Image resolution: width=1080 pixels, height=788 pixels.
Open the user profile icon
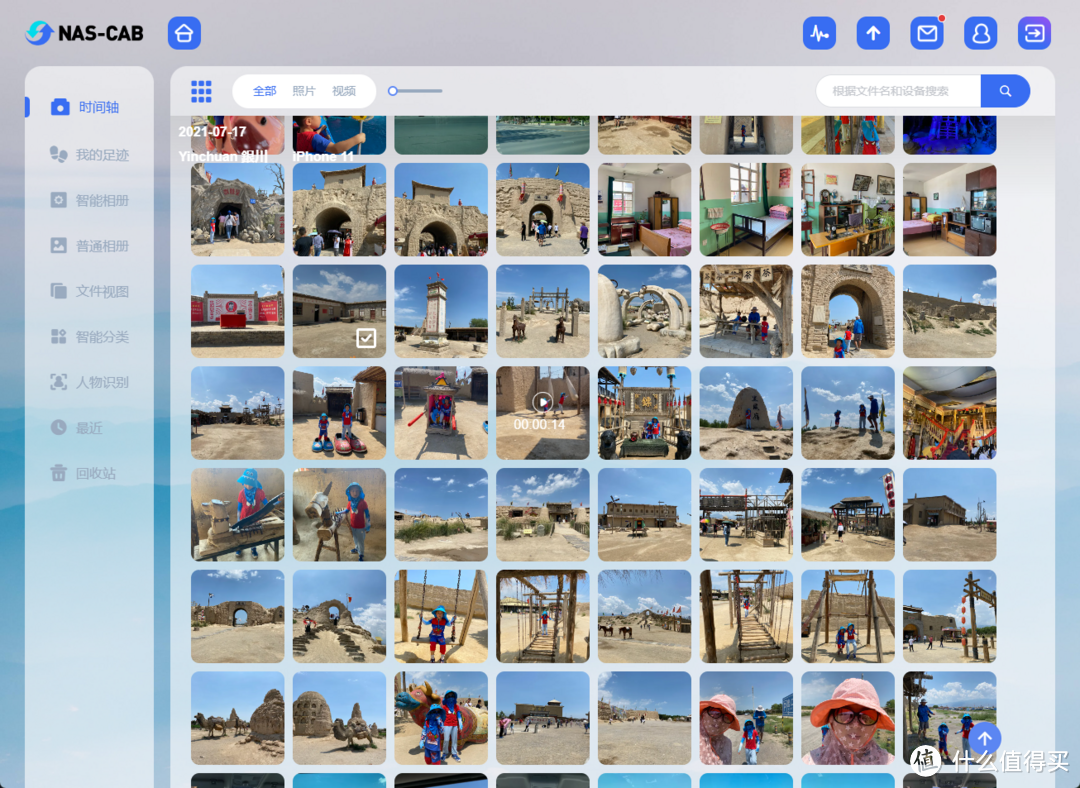point(980,33)
